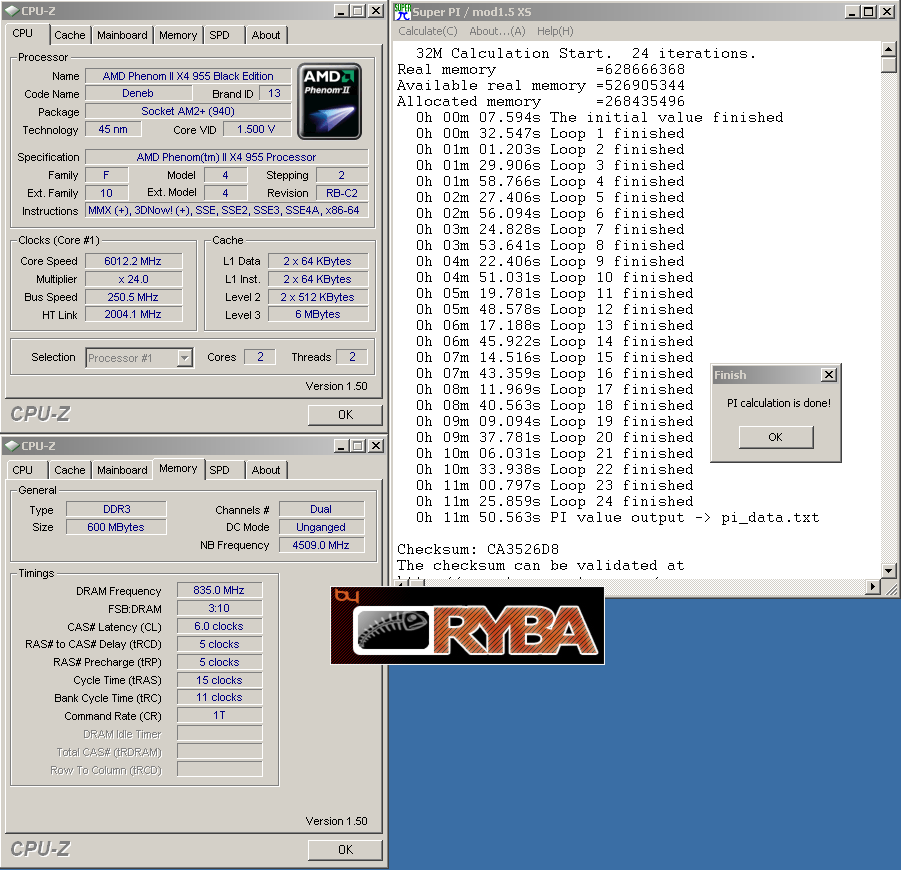Click the upper CPU-Z window's title bar icon
The width and height of the screenshot is (901, 870).
tap(12, 11)
